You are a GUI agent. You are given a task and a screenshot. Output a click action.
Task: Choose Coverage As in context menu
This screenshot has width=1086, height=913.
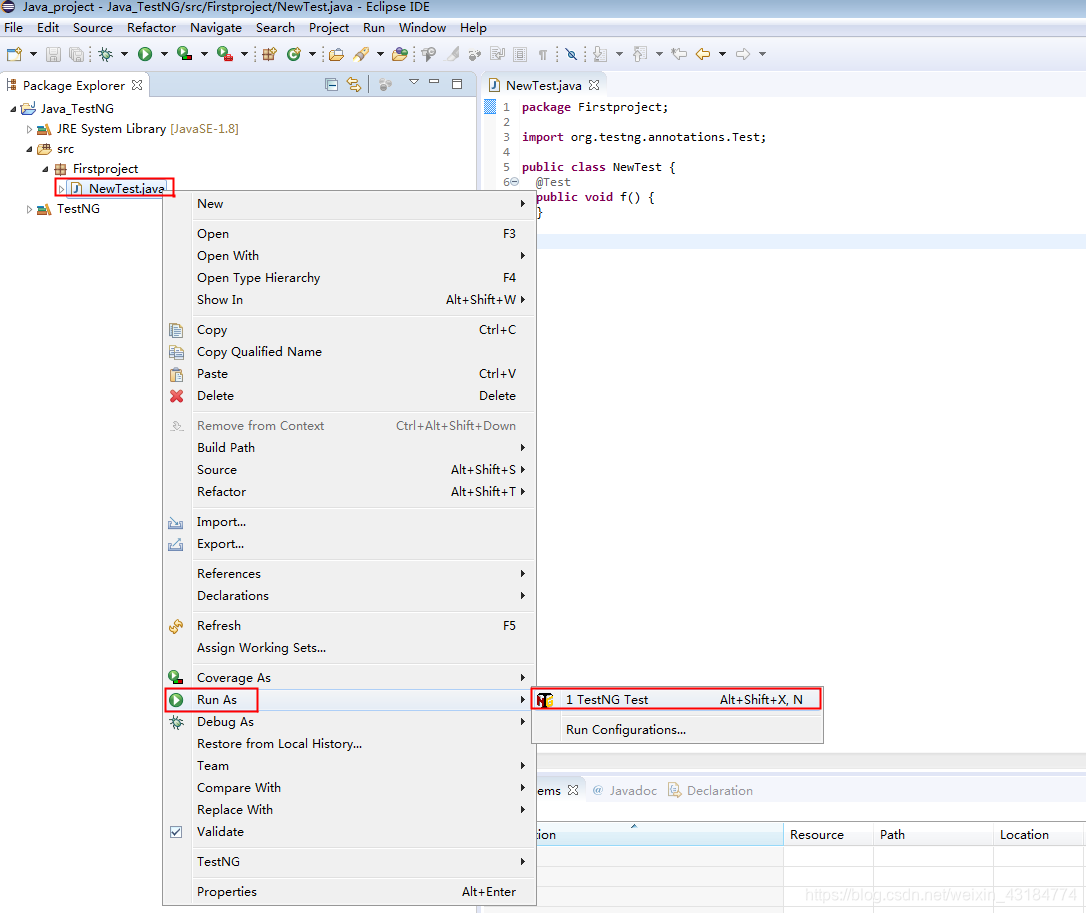[x=350, y=677]
